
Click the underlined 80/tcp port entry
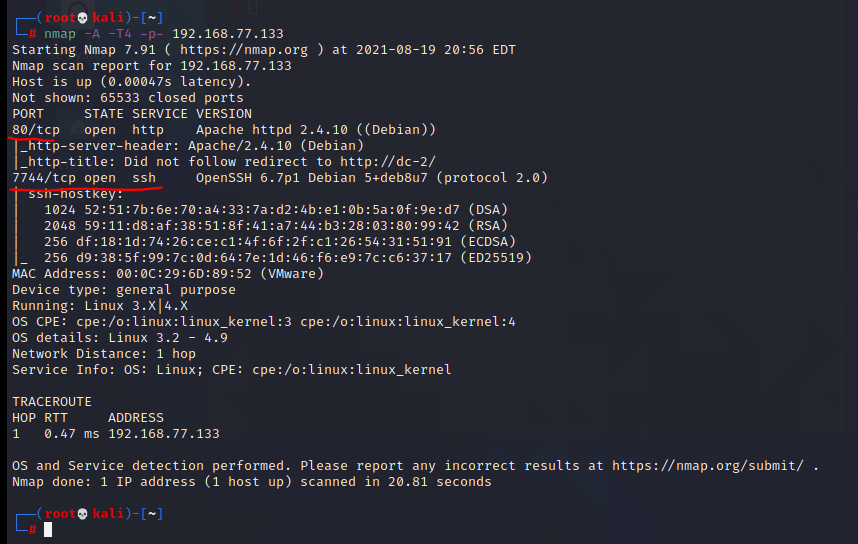(x=36, y=130)
